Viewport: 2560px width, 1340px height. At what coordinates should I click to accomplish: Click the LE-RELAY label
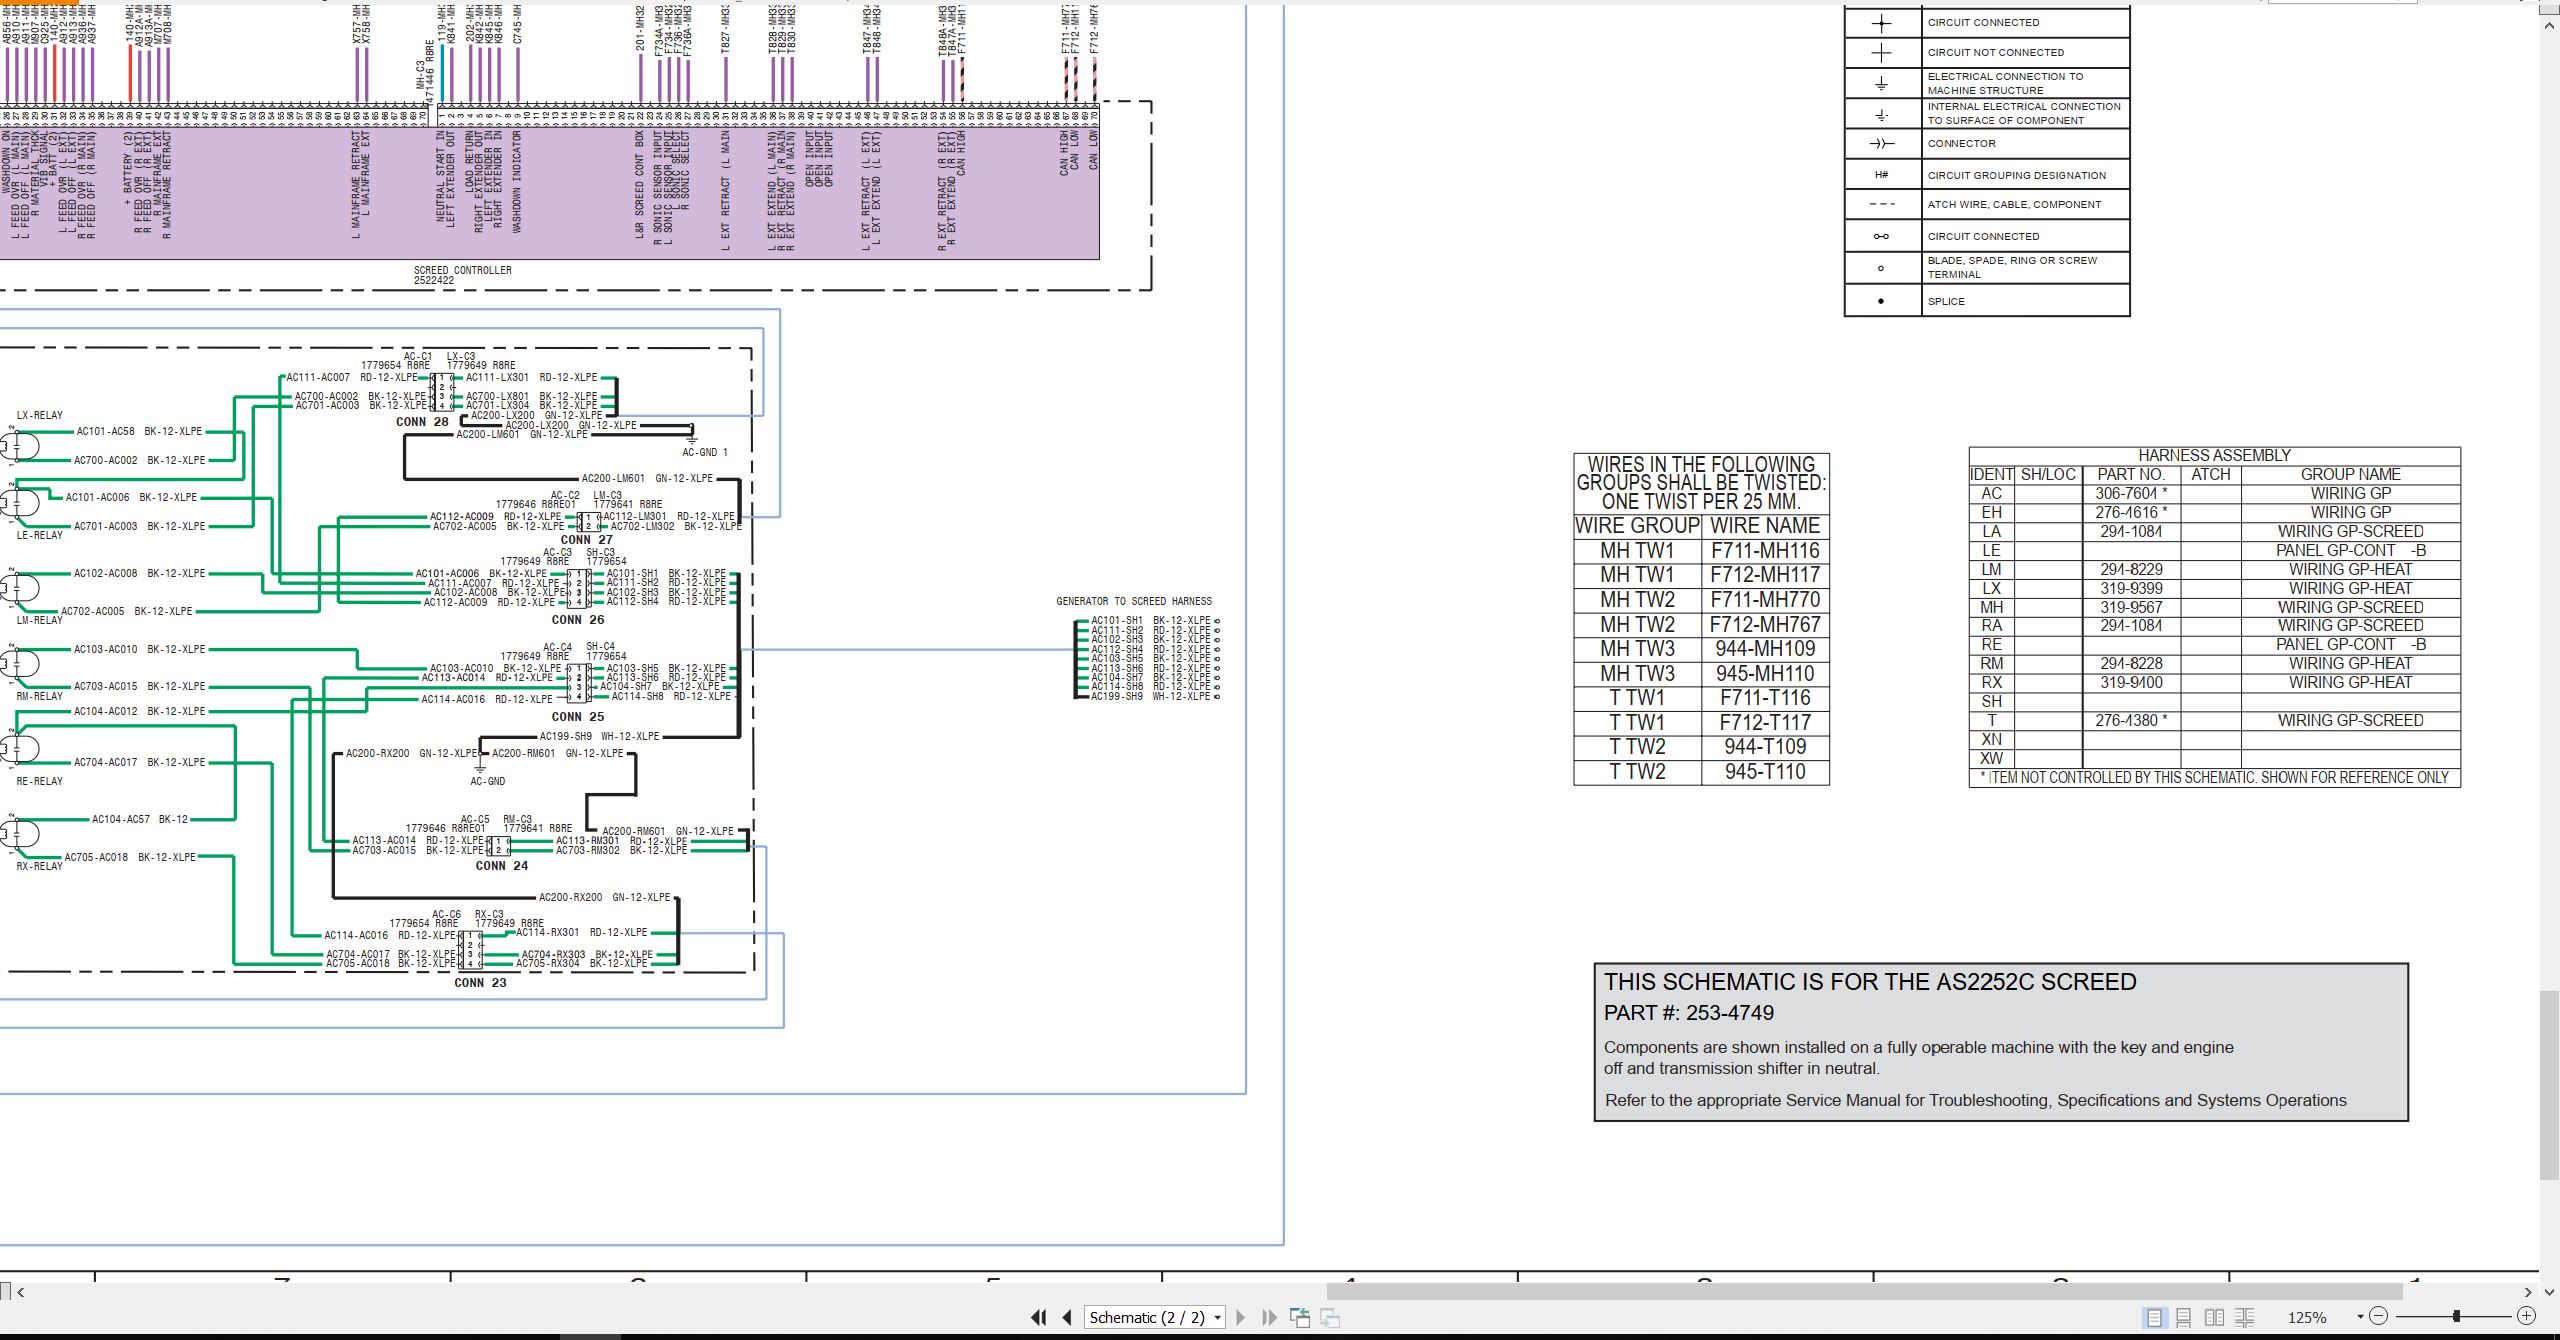click(39, 535)
